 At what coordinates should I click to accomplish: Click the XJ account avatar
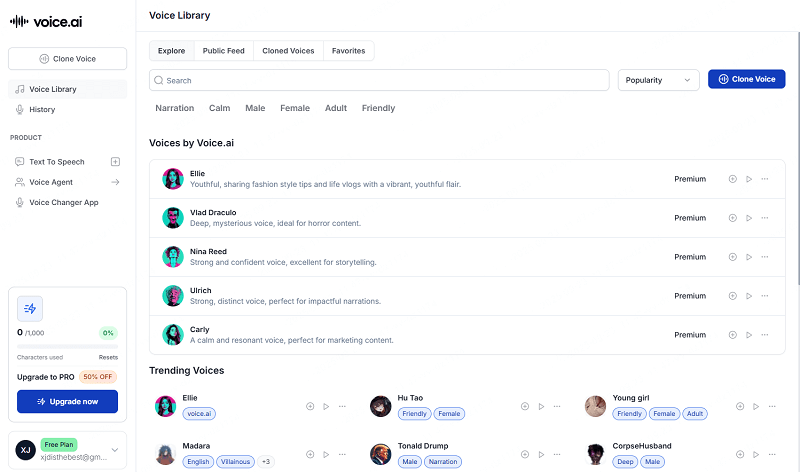pyautogui.click(x=26, y=450)
